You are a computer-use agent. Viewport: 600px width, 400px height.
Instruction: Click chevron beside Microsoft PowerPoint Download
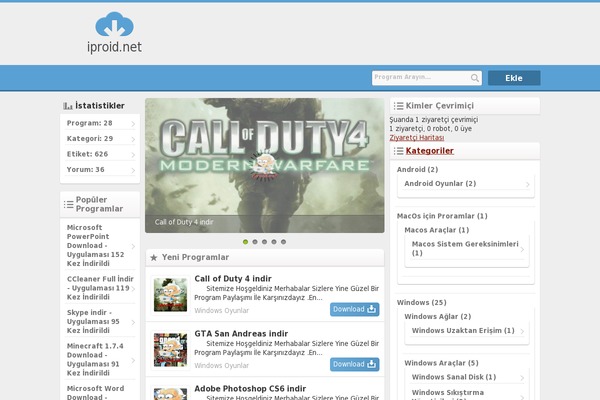click(x=133, y=246)
